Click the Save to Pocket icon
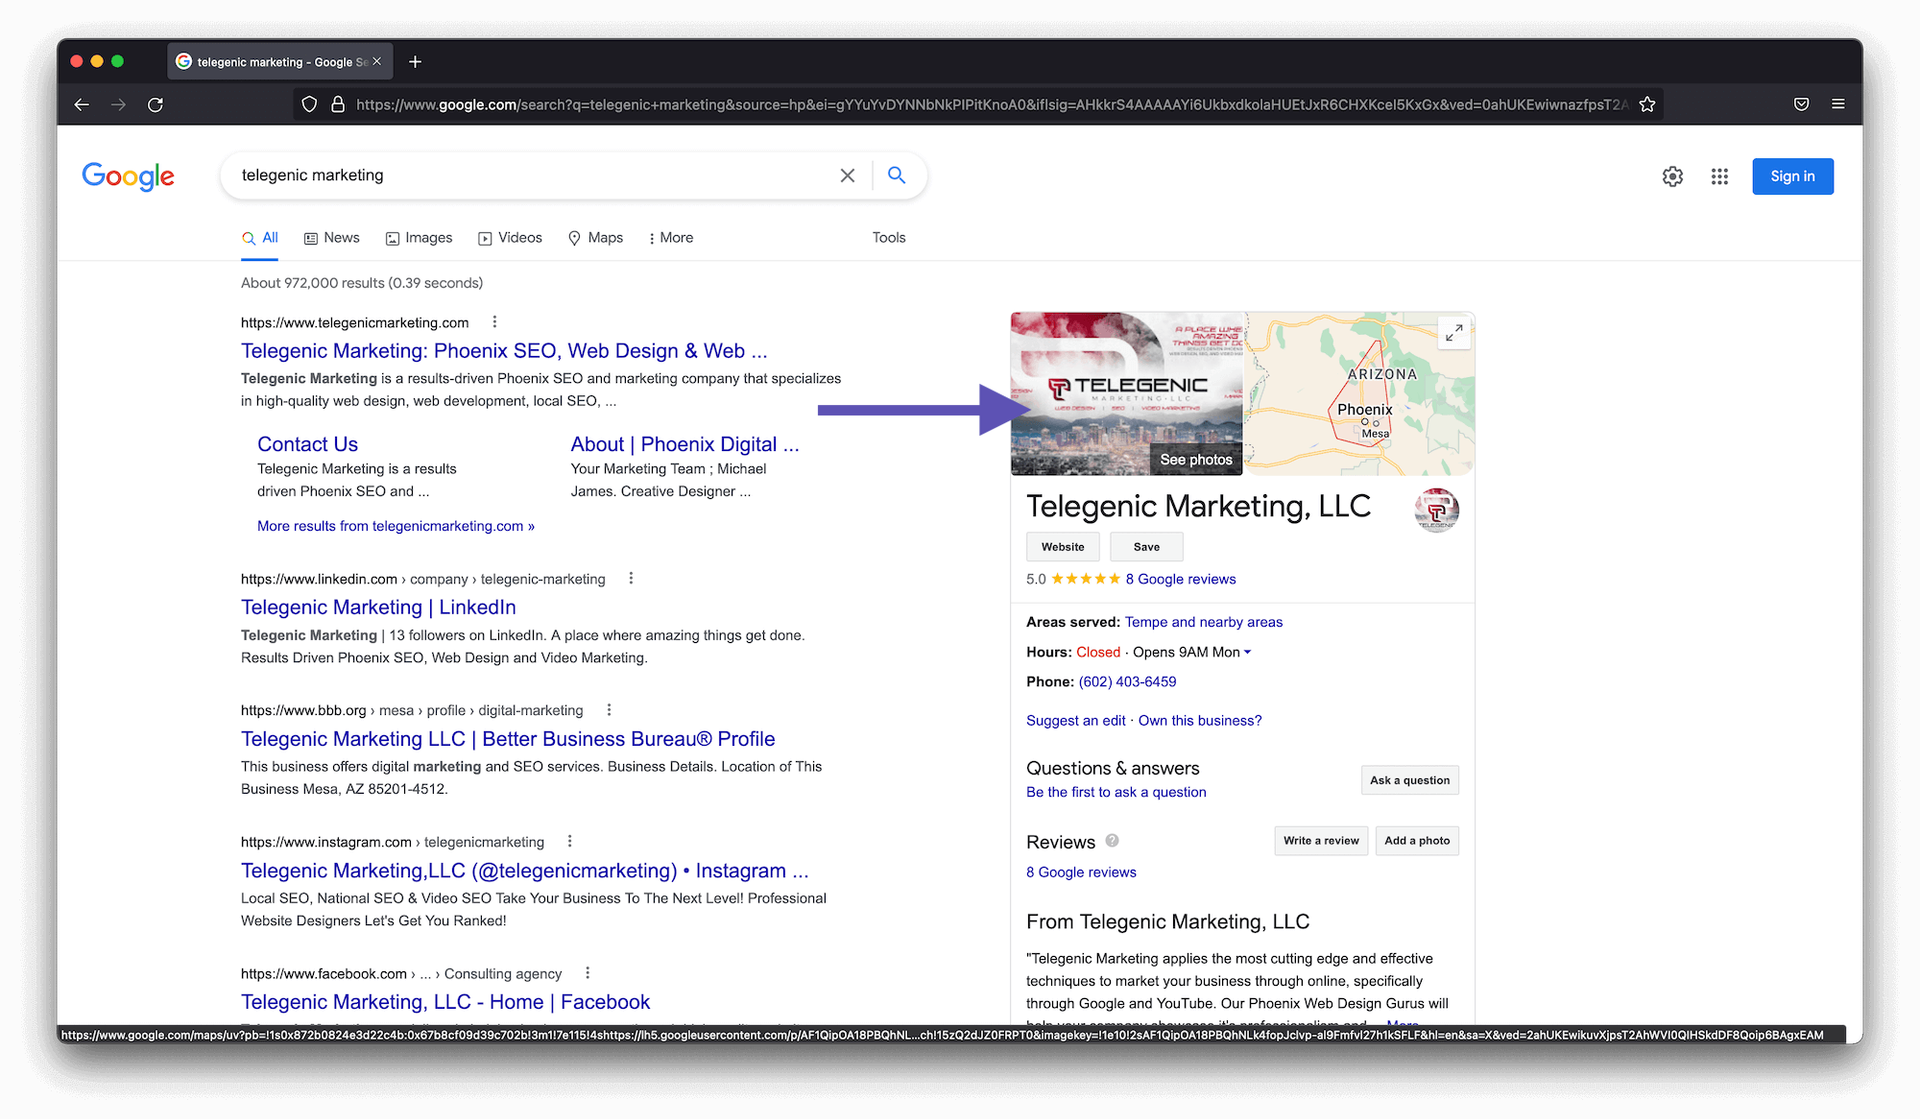This screenshot has width=1920, height=1119. (1801, 104)
